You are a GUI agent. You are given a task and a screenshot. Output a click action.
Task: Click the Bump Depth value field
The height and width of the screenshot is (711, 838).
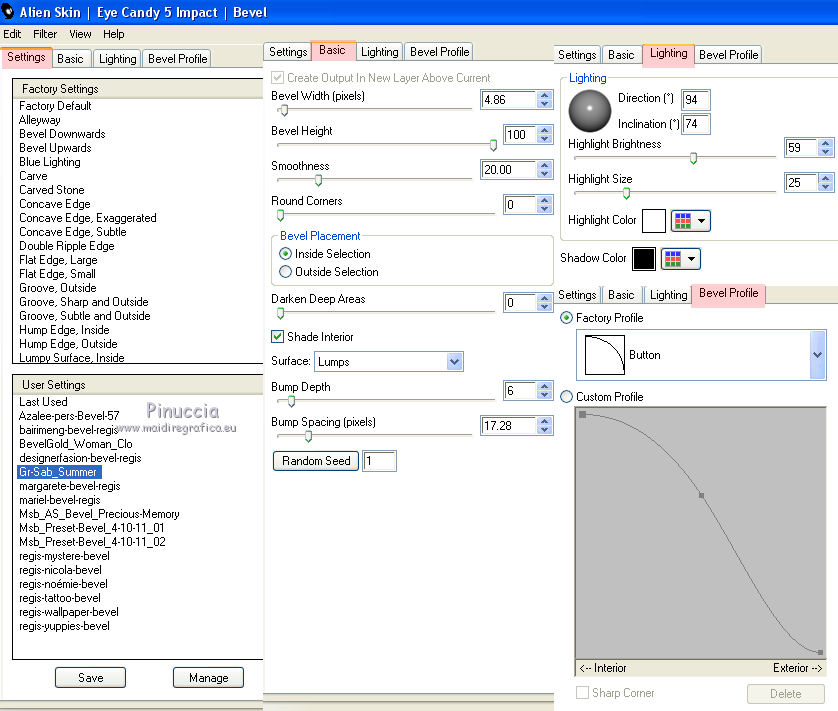pos(518,391)
